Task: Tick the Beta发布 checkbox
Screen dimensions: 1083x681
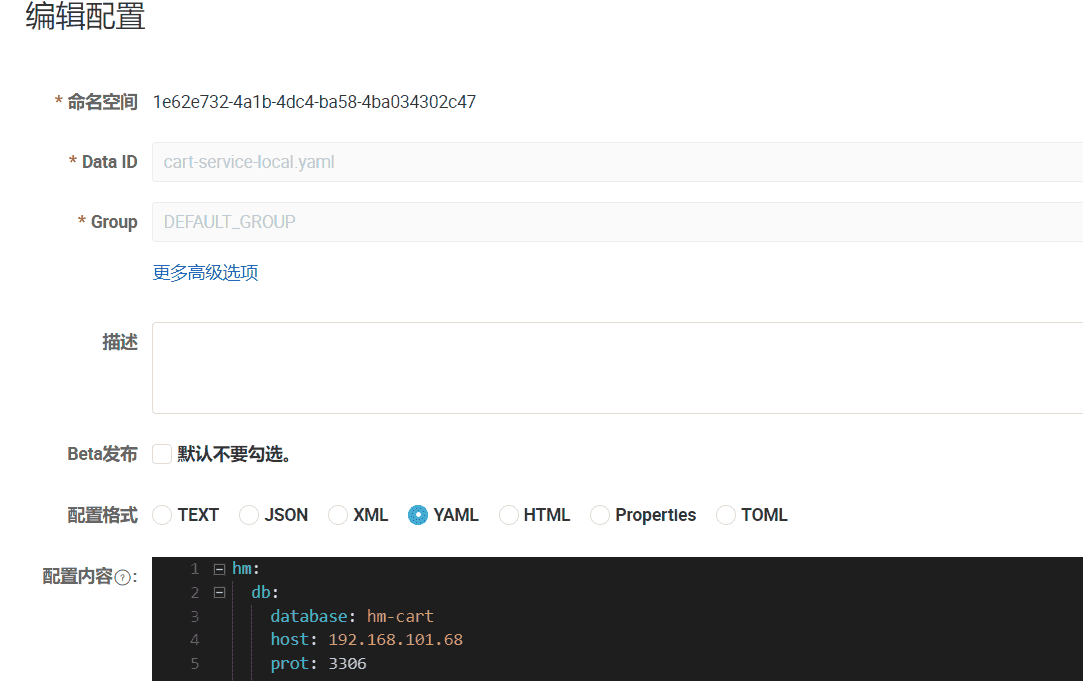Action: point(162,454)
